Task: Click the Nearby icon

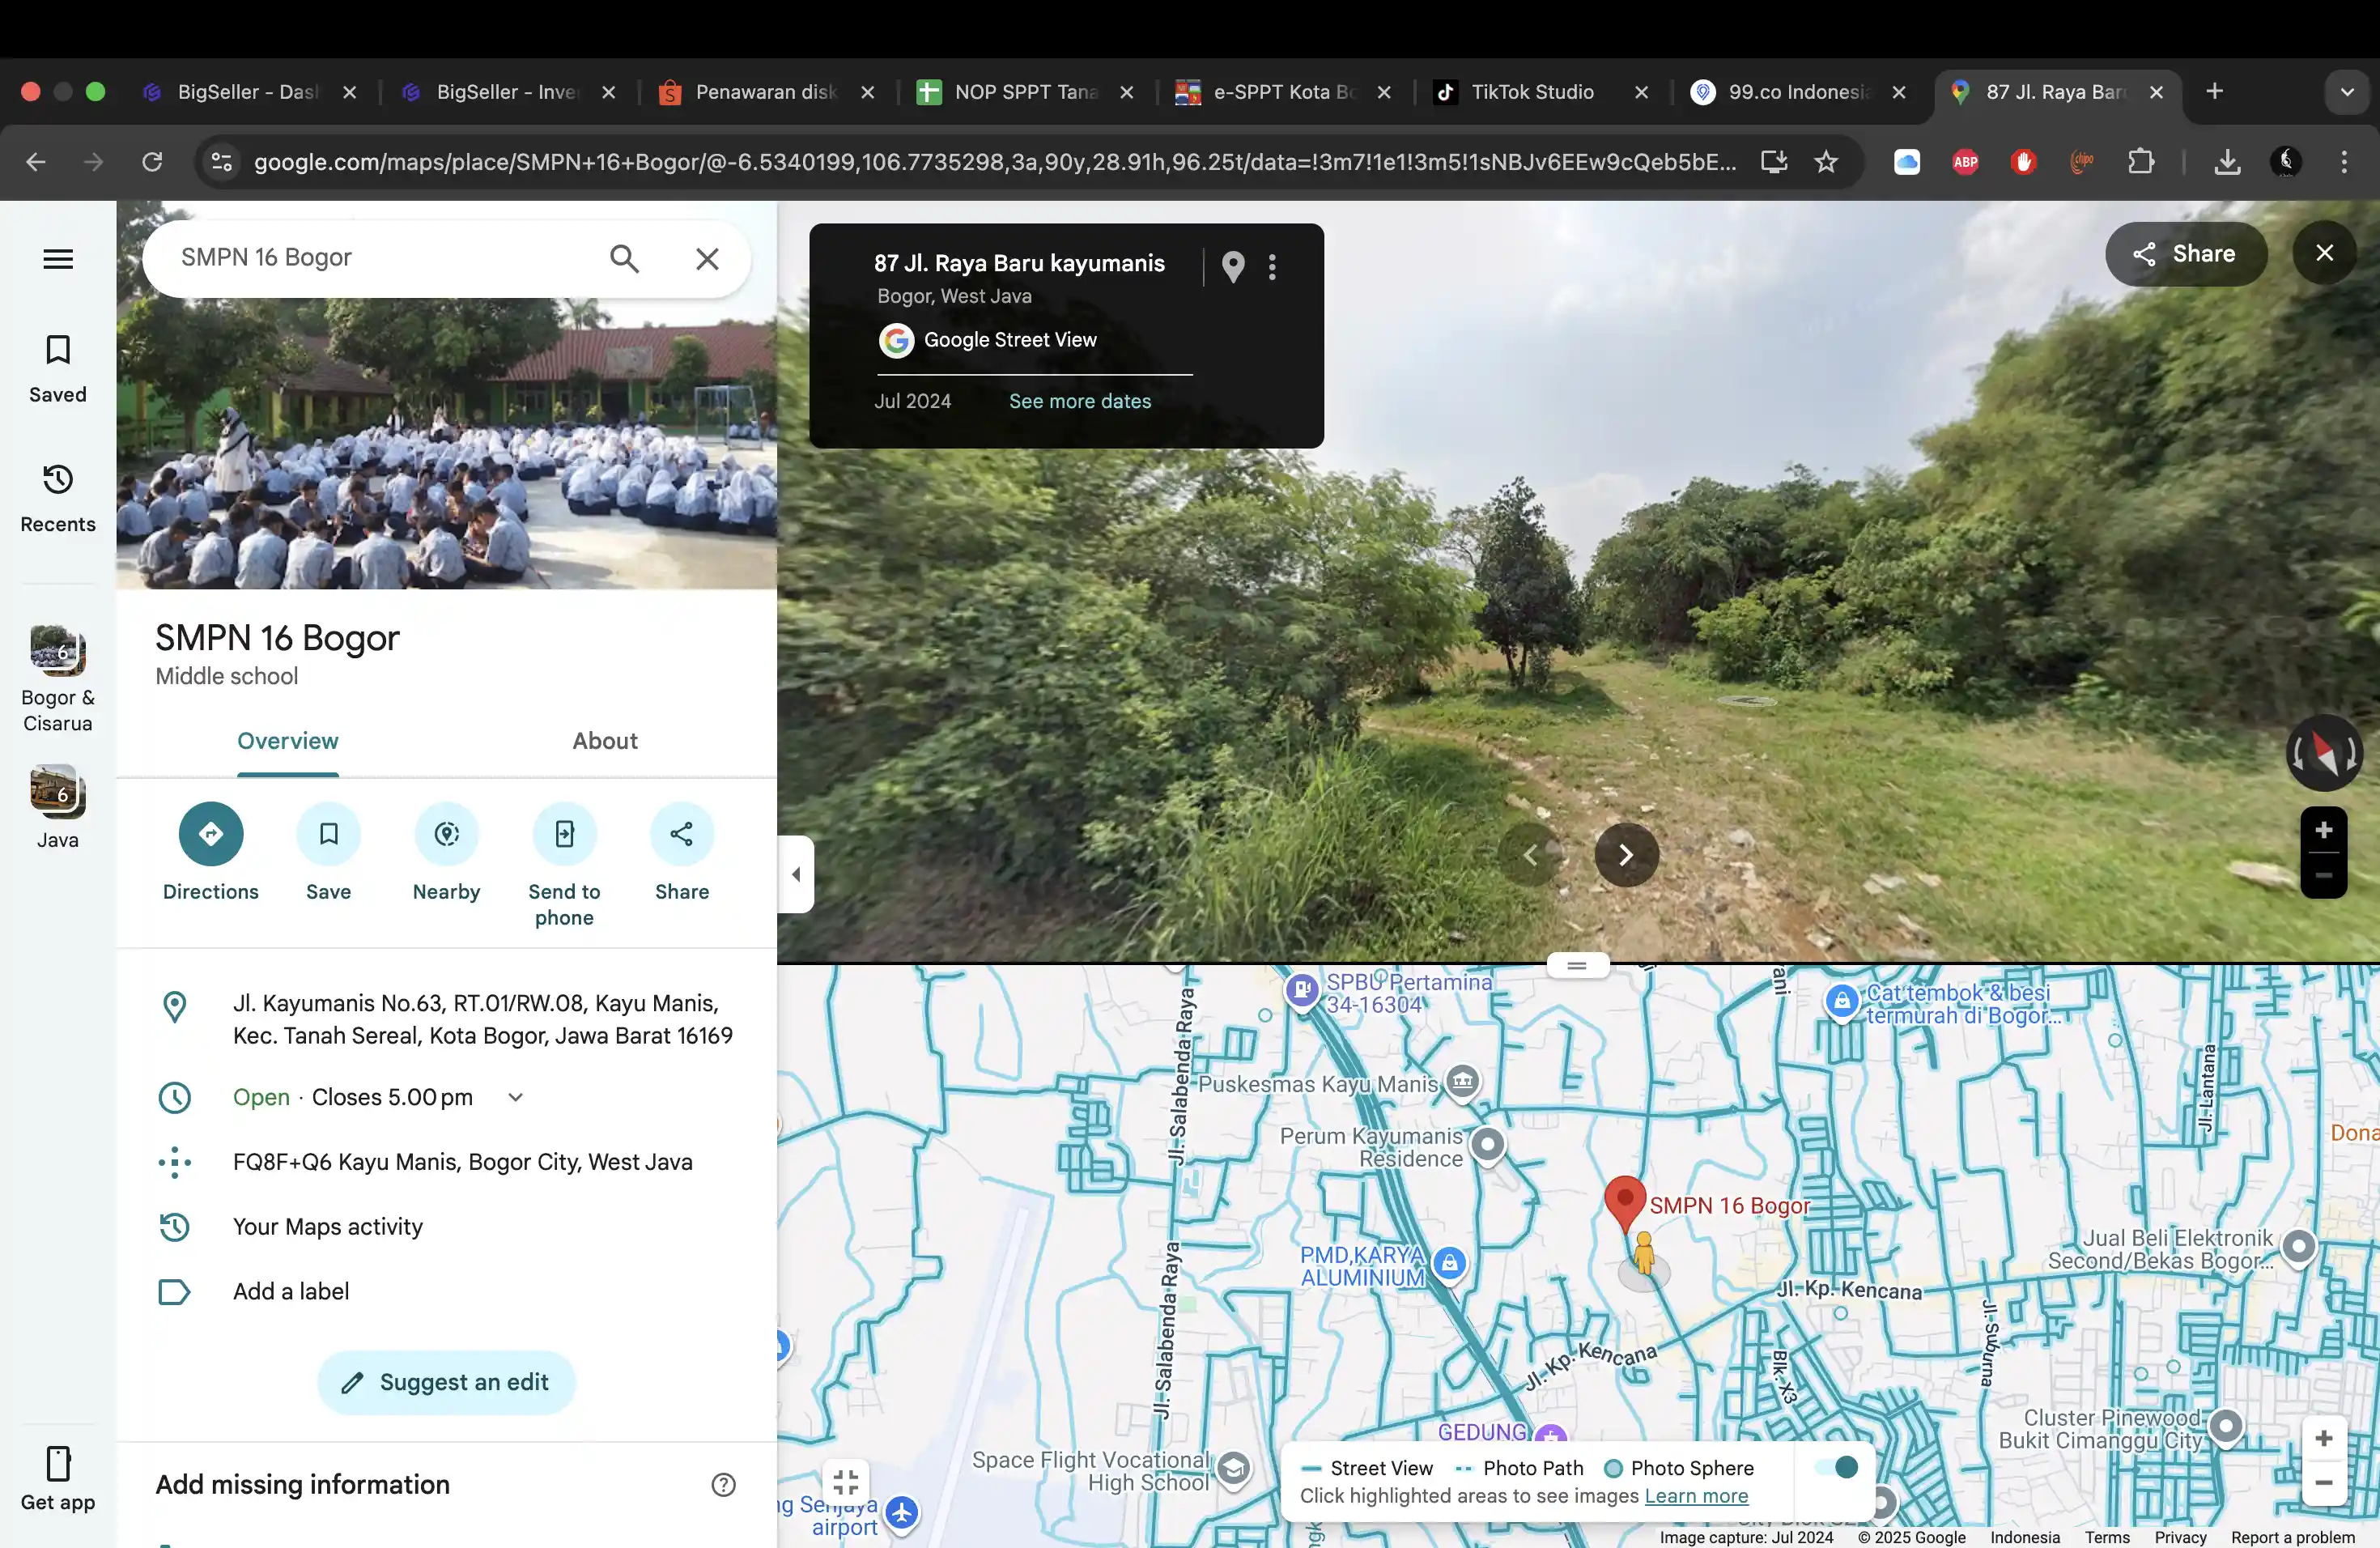Action: pyautogui.click(x=446, y=833)
